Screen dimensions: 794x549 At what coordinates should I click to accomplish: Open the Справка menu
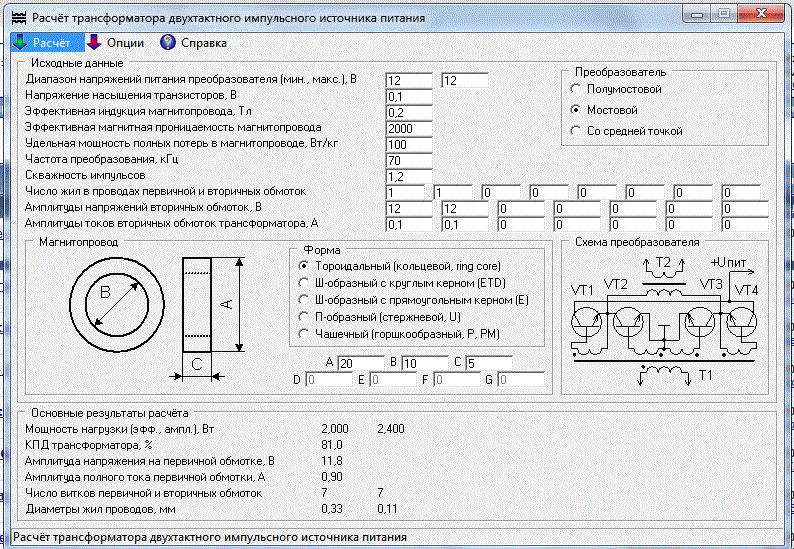(x=194, y=43)
